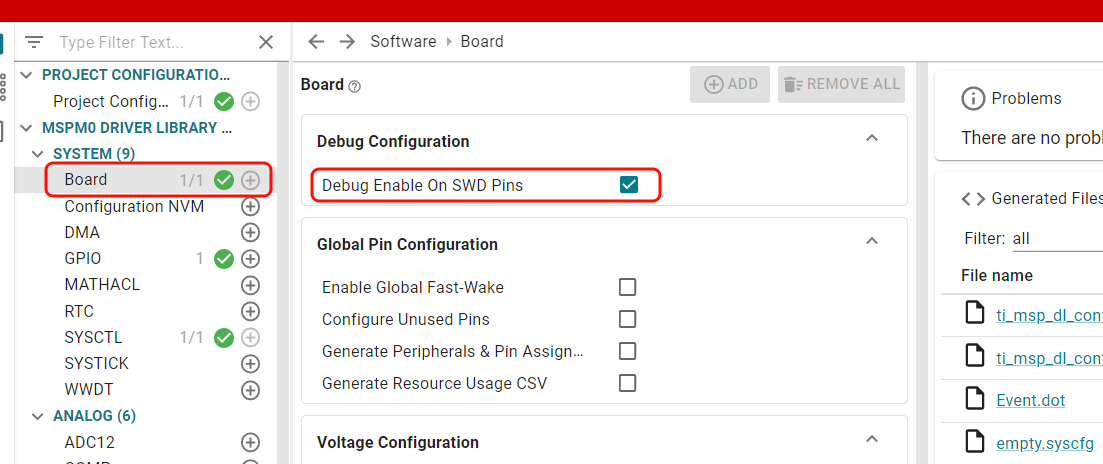Viewport: 1103px width, 464px height.
Task: Click the Filter field showing all
Action: [1057, 239]
